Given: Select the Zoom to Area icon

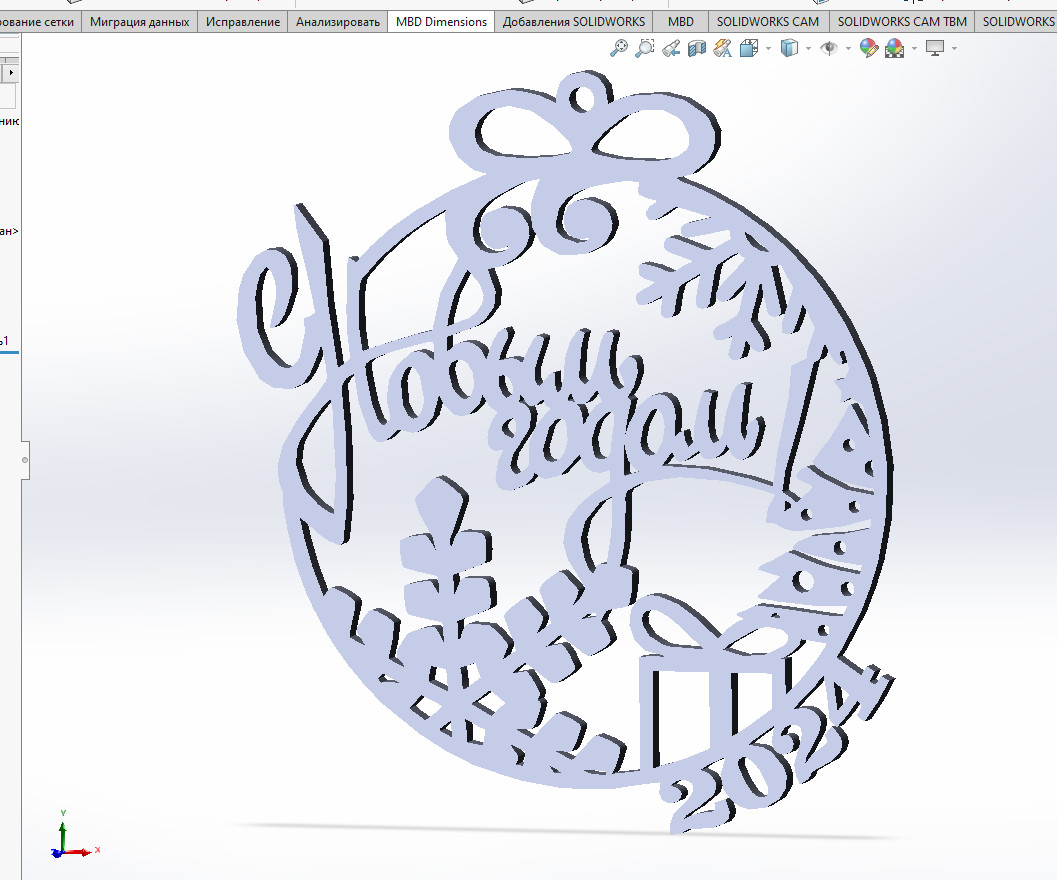Looking at the screenshot, I should pos(644,48).
